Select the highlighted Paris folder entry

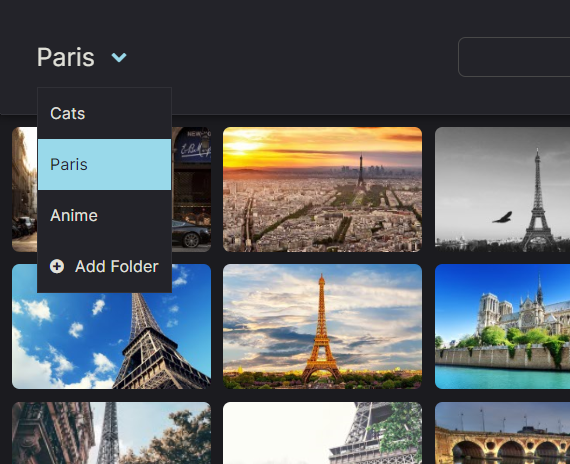pos(104,164)
